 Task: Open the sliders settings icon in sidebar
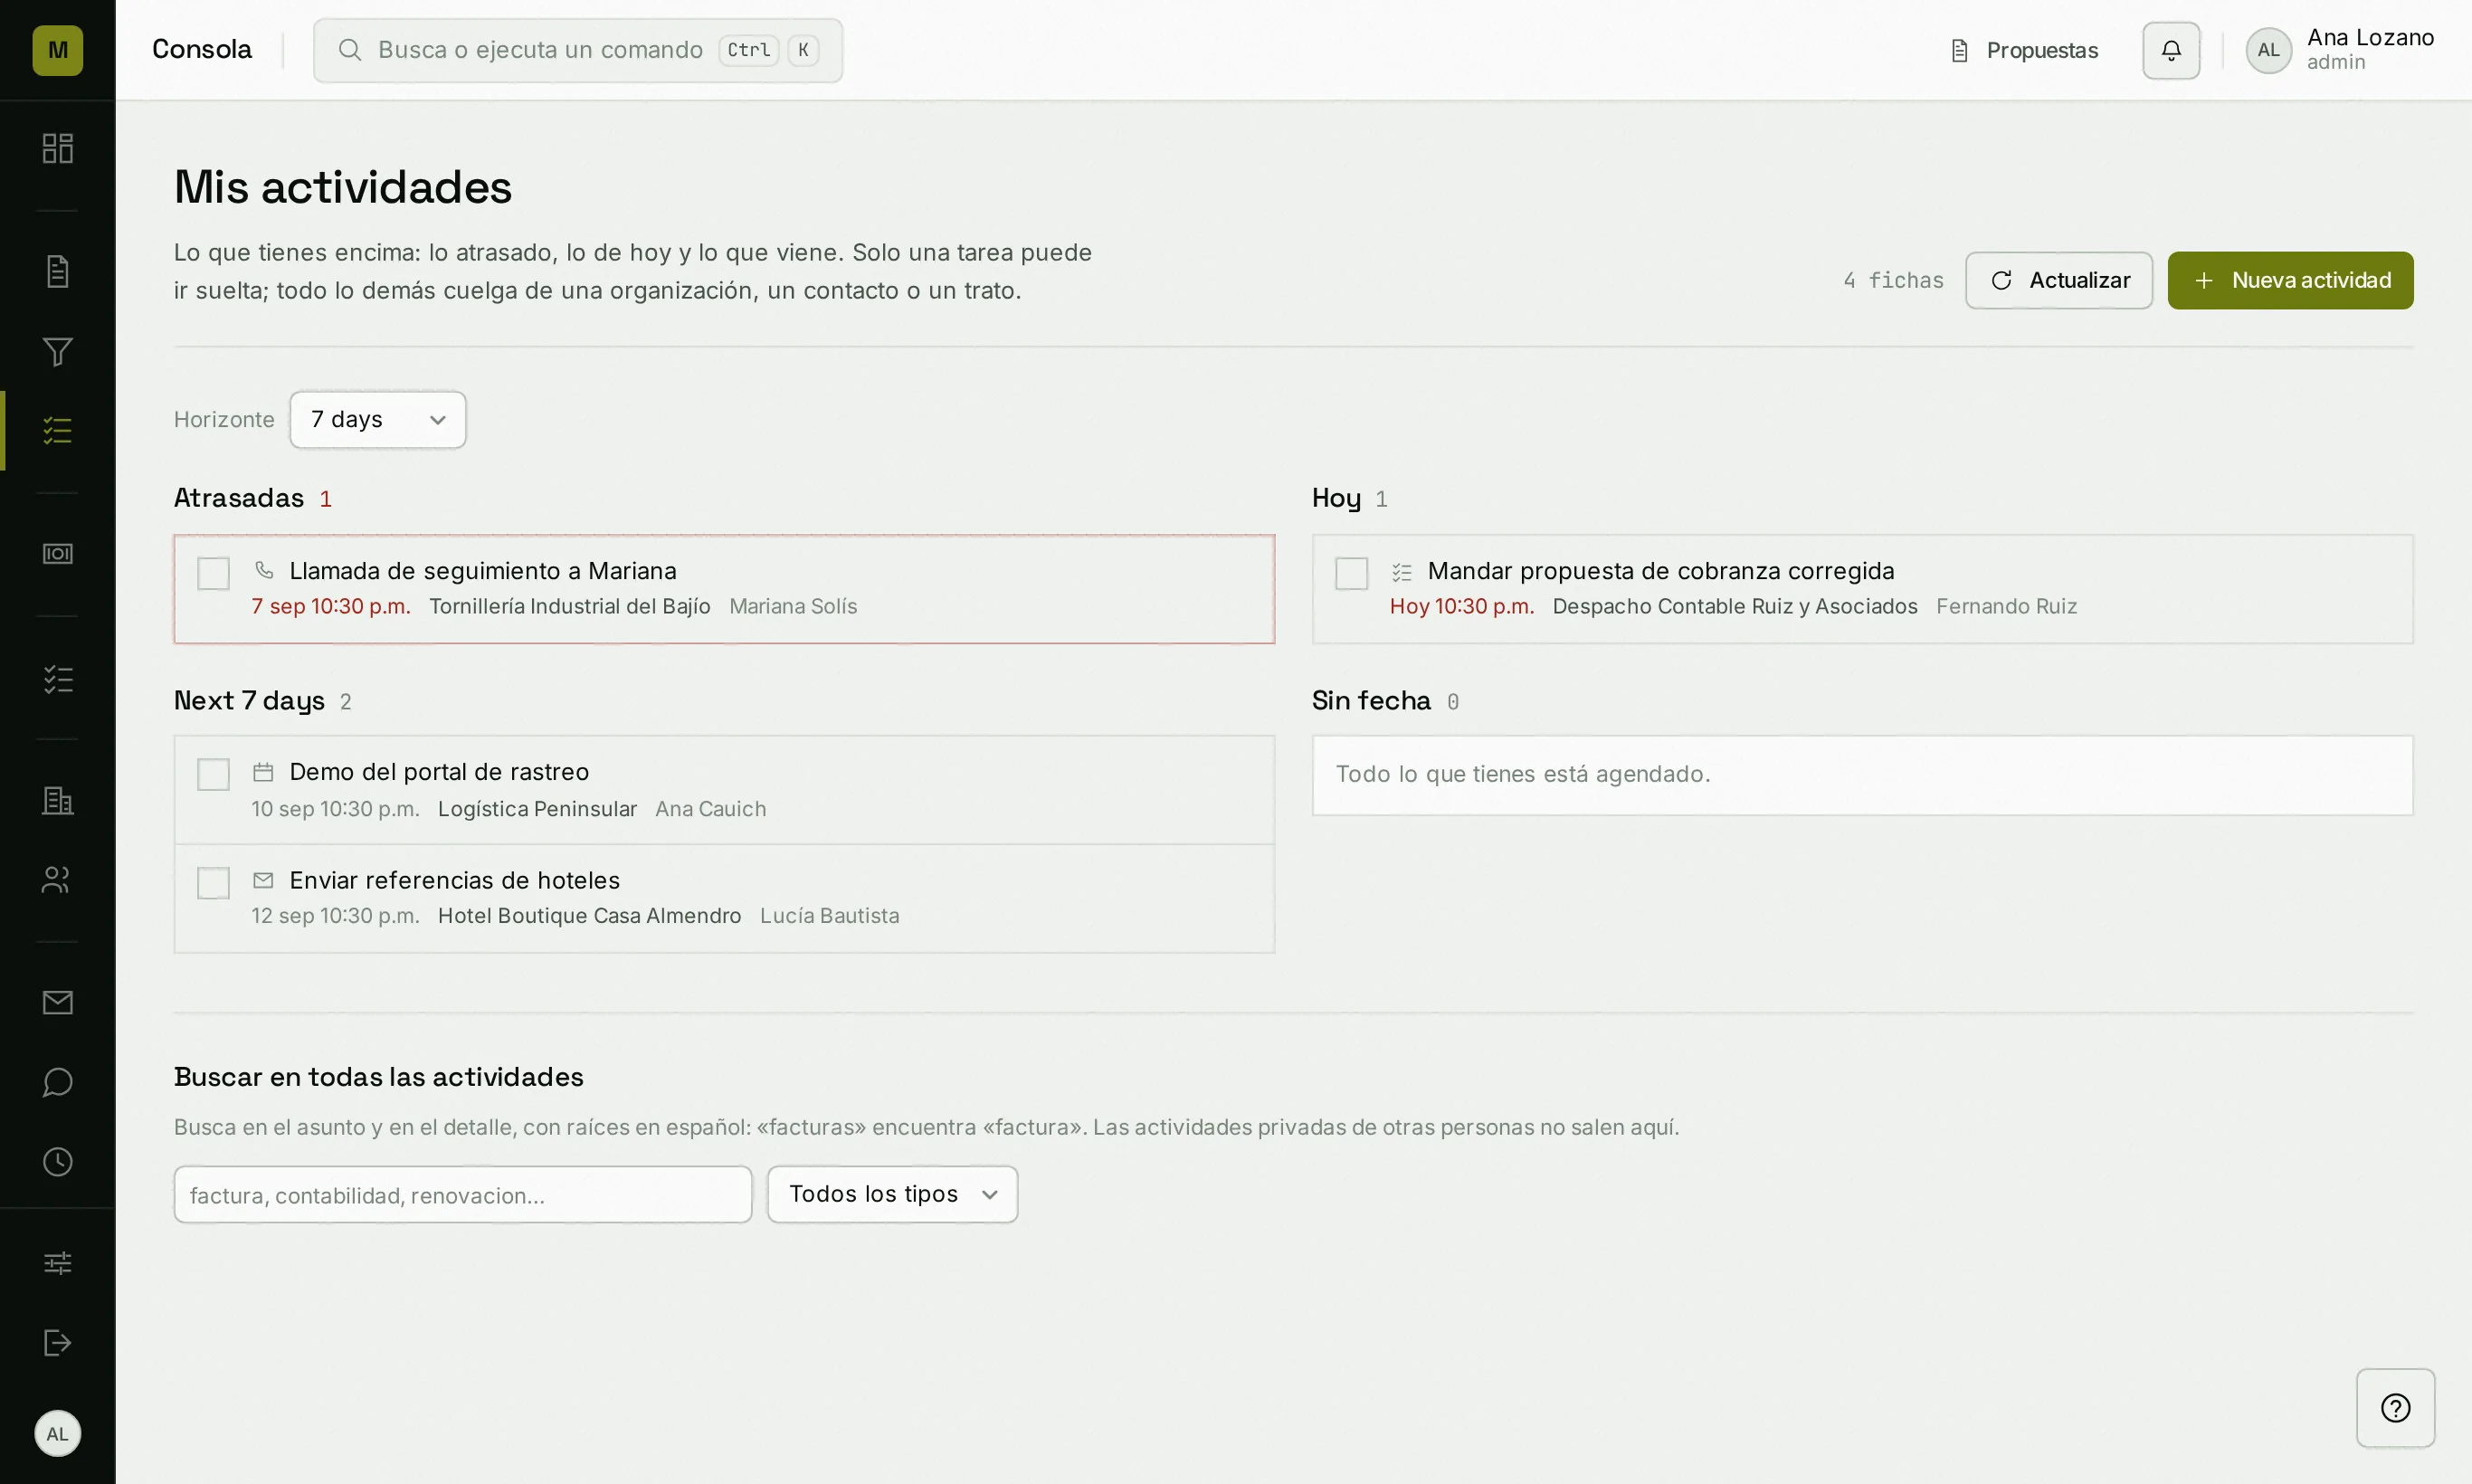[57, 1263]
